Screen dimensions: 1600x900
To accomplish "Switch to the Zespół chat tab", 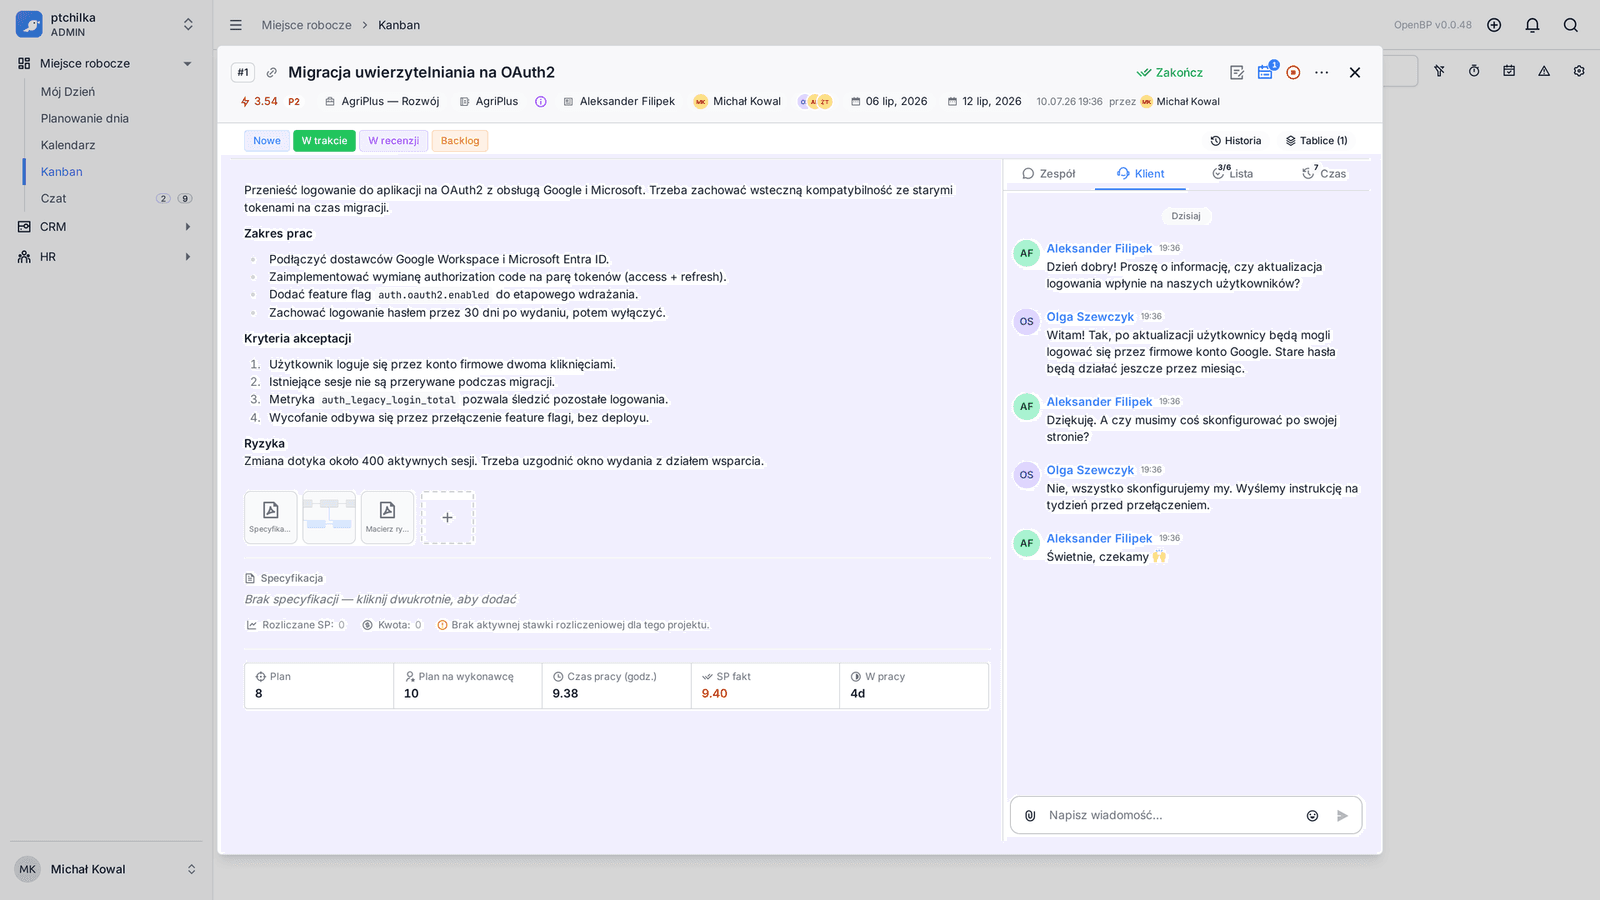I will pos(1049,174).
